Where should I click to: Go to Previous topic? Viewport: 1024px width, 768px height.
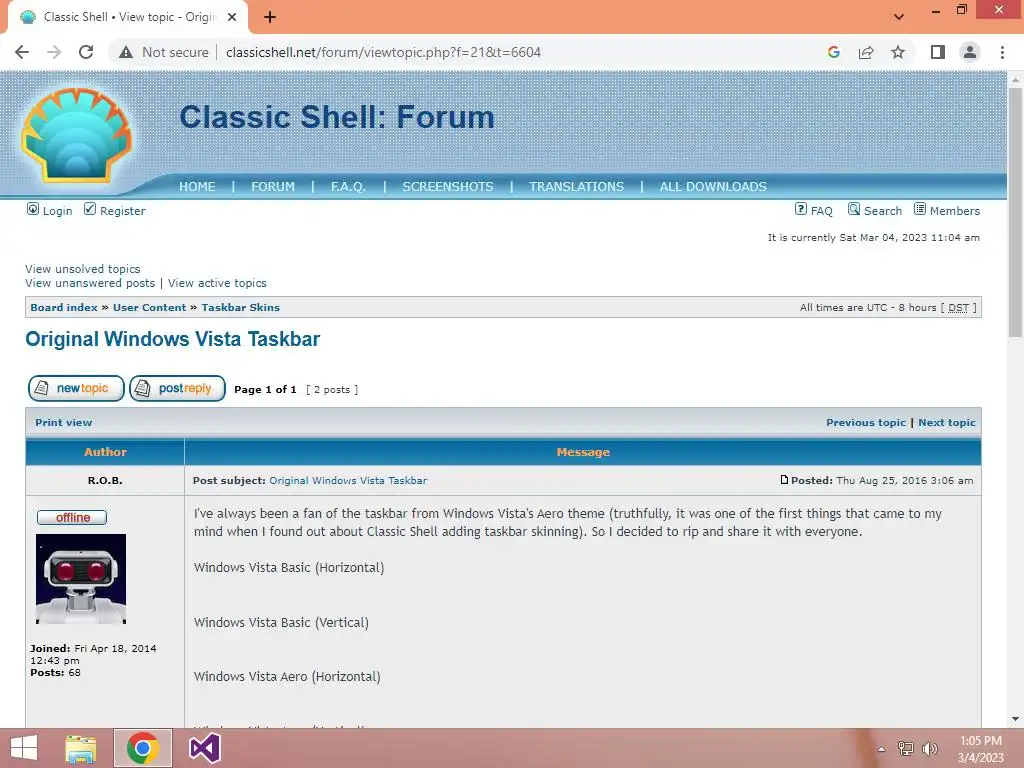(x=866, y=423)
